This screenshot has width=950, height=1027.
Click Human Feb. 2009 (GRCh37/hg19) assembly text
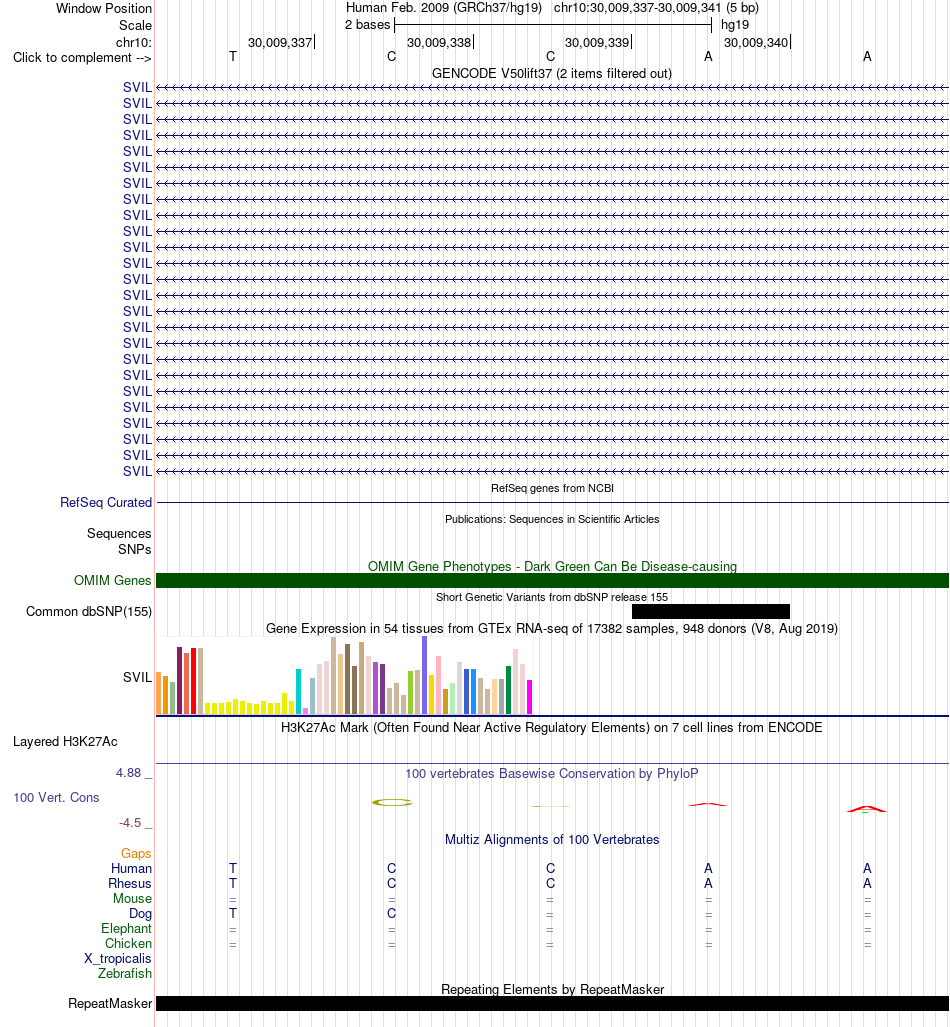pos(444,8)
